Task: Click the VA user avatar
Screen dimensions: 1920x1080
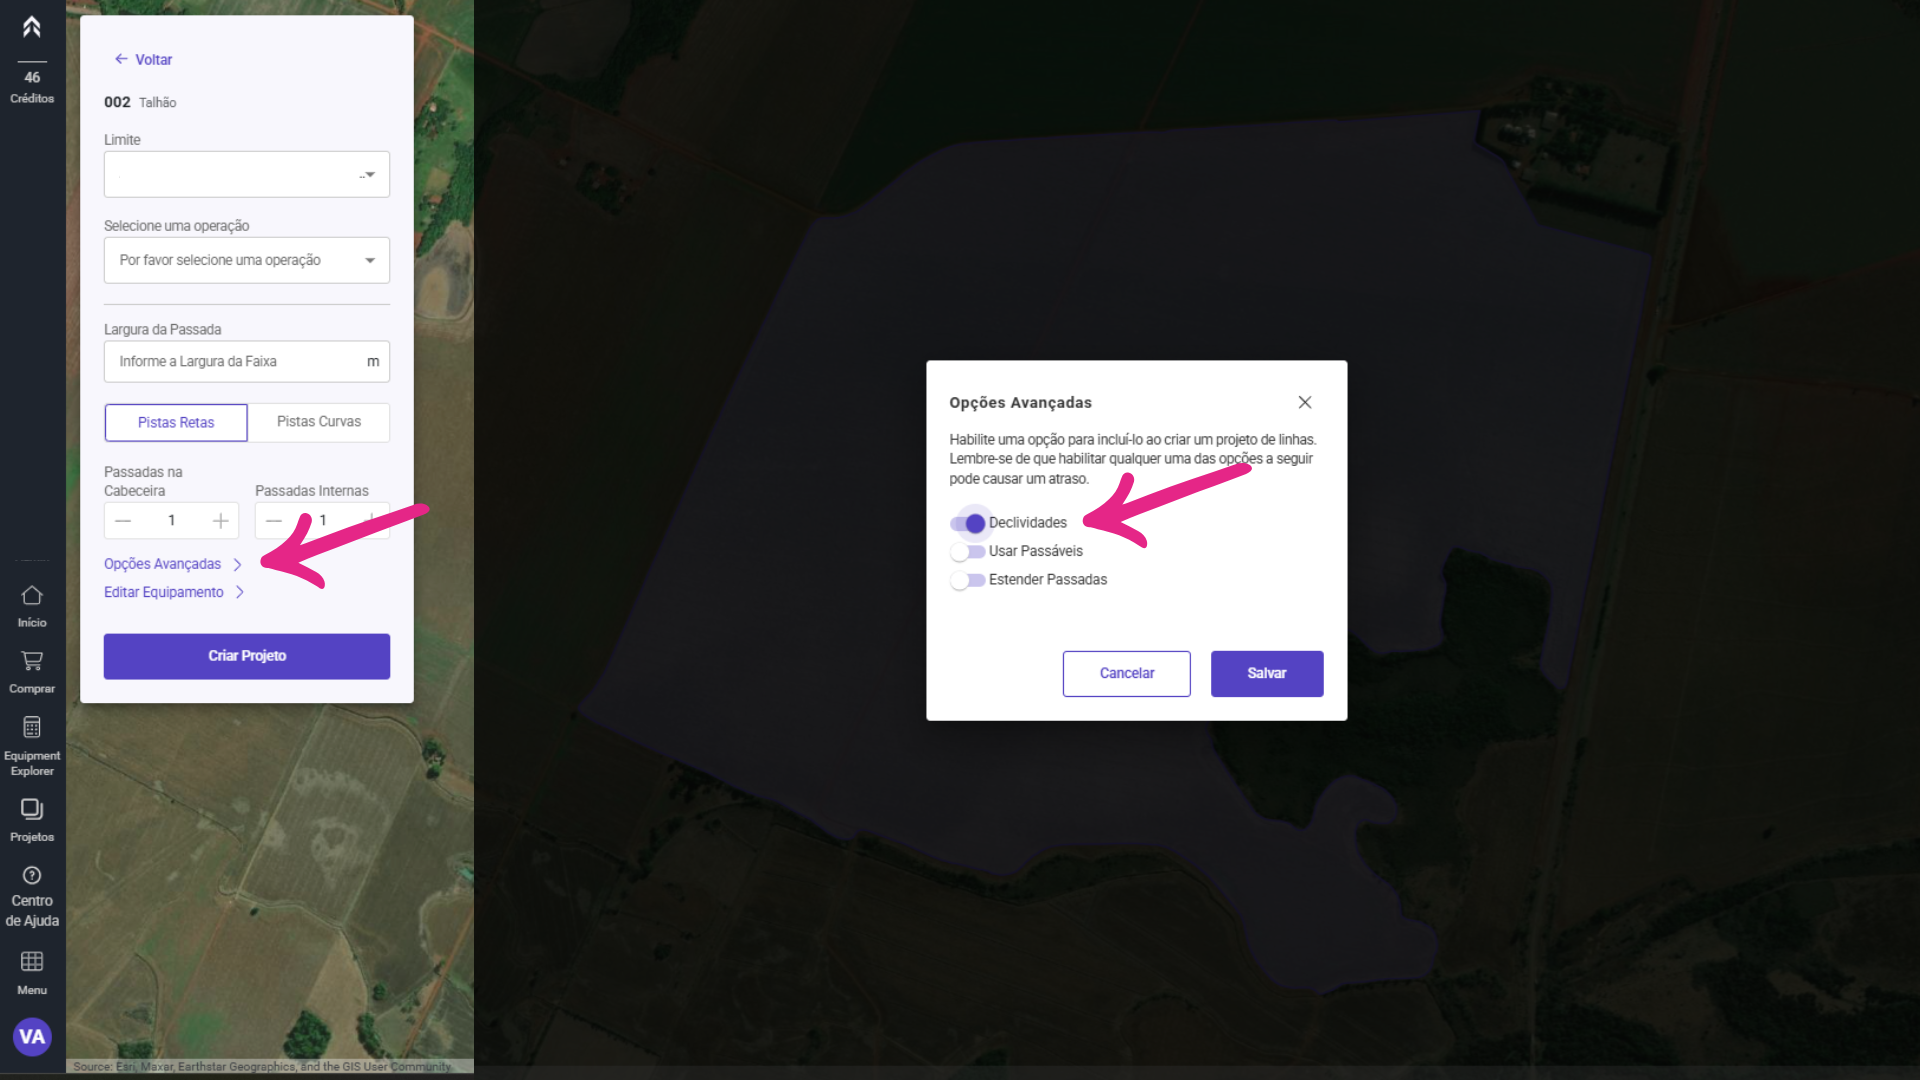Action: tap(32, 1037)
